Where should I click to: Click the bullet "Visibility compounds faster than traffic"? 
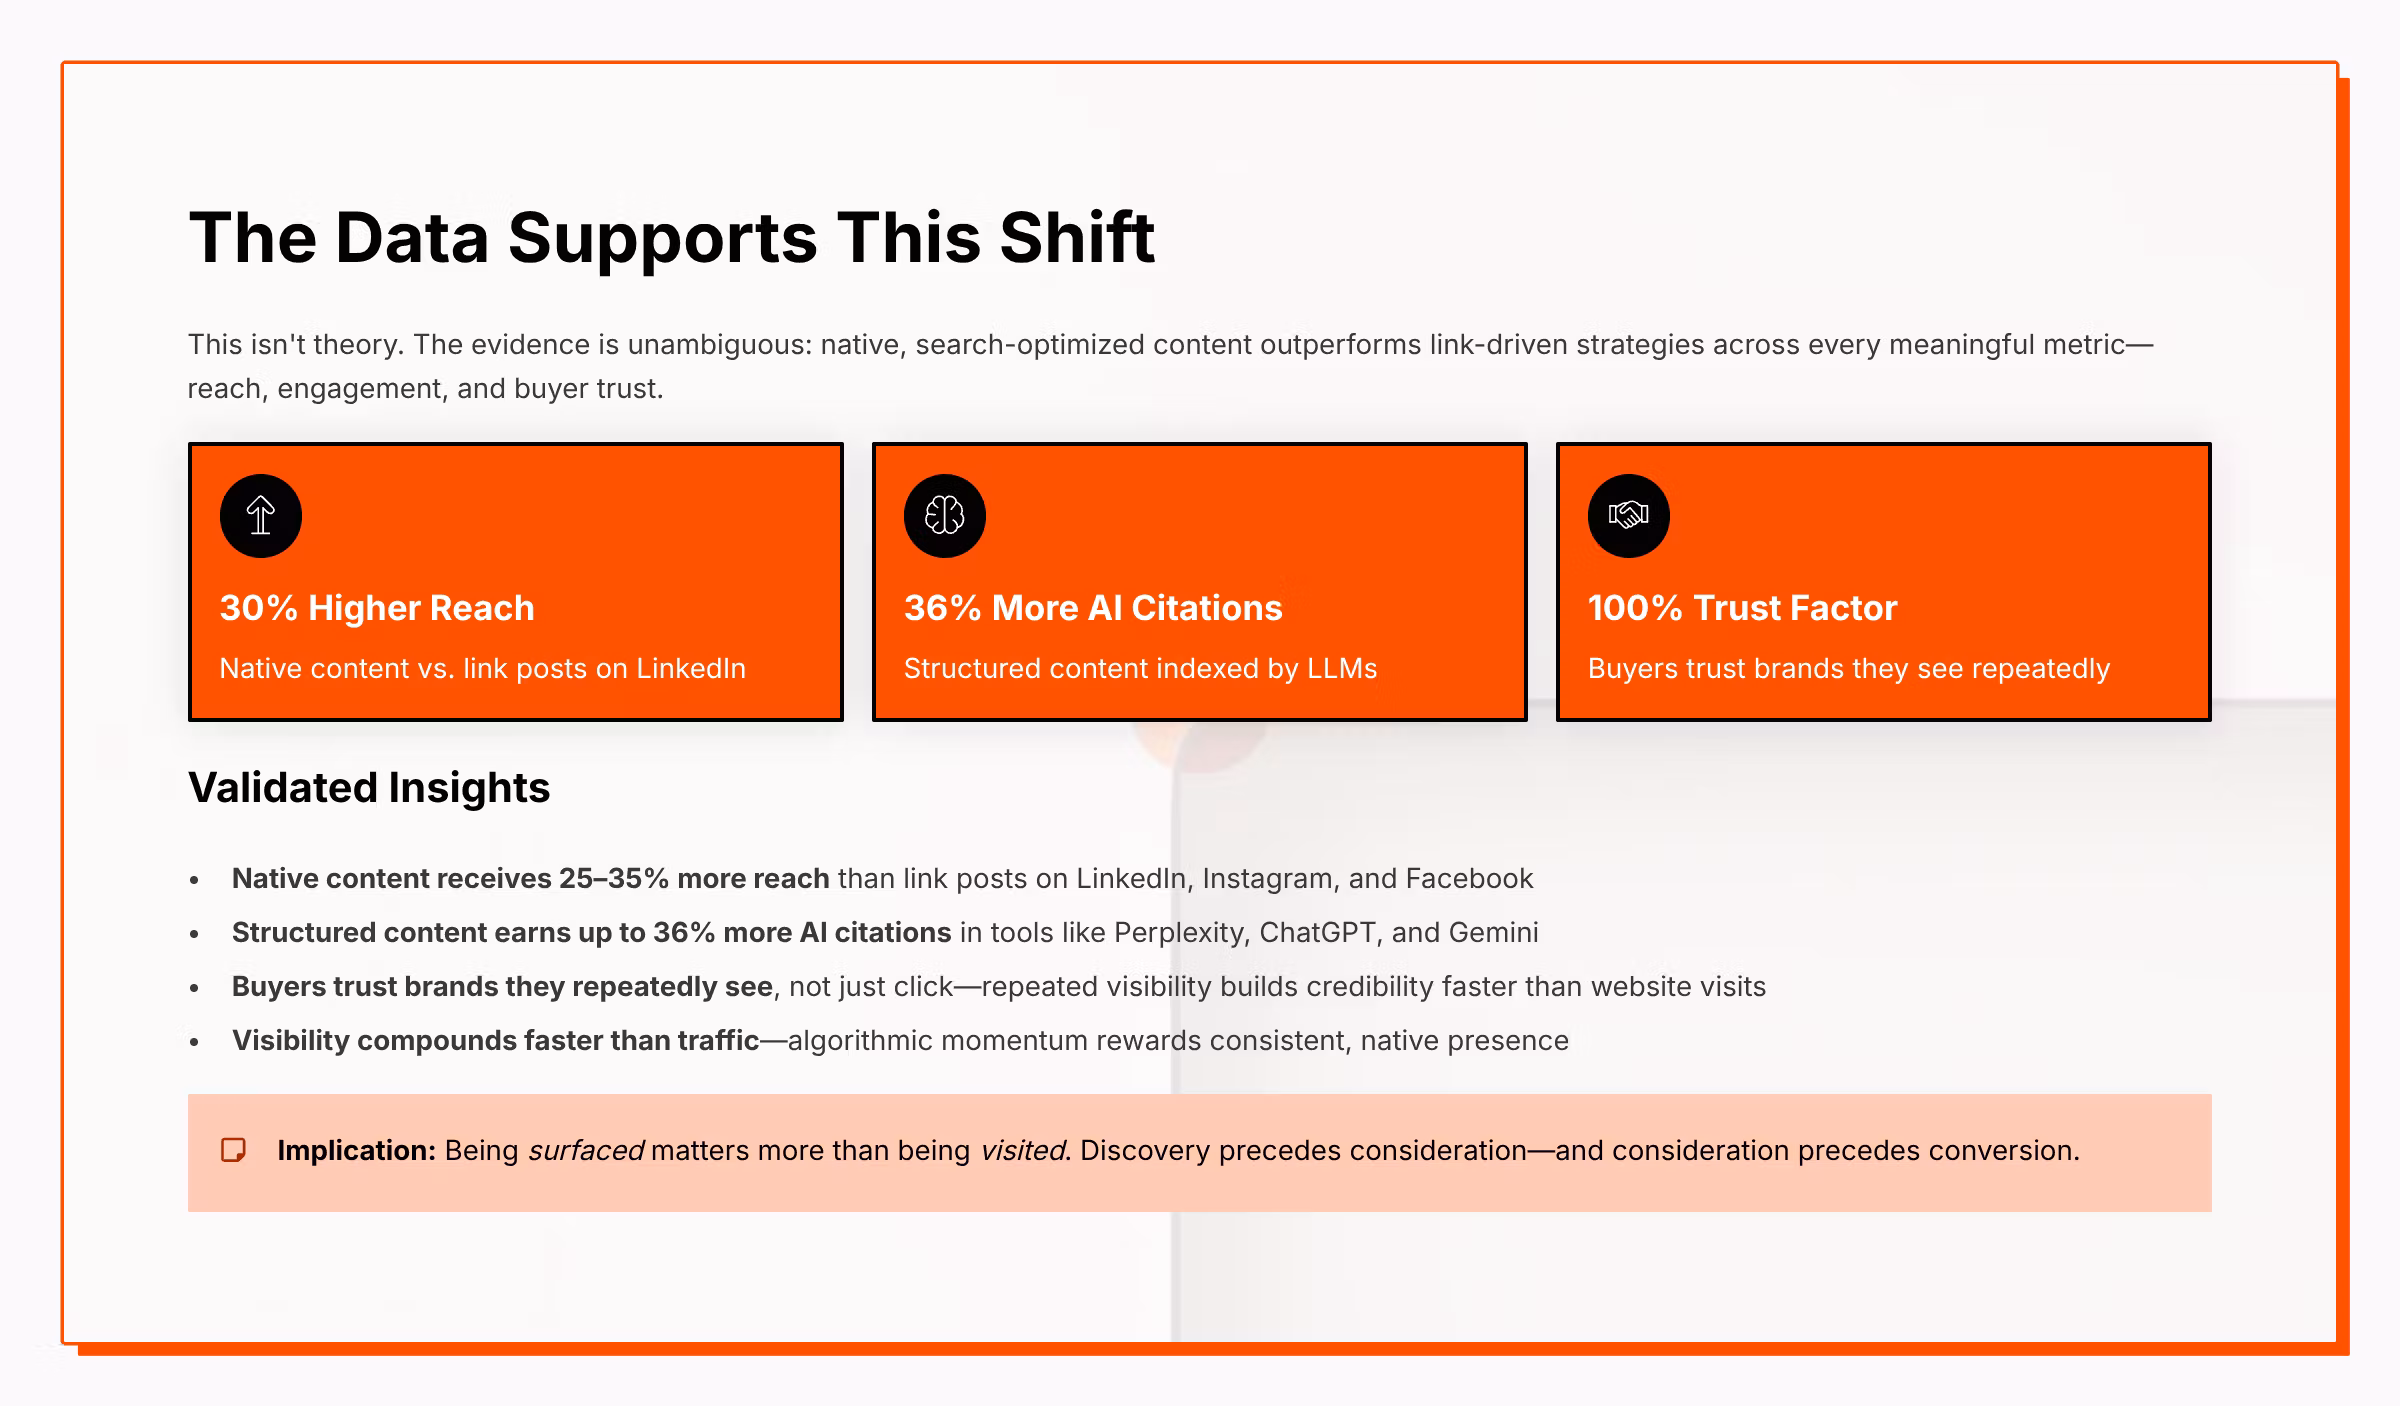(x=899, y=1040)
